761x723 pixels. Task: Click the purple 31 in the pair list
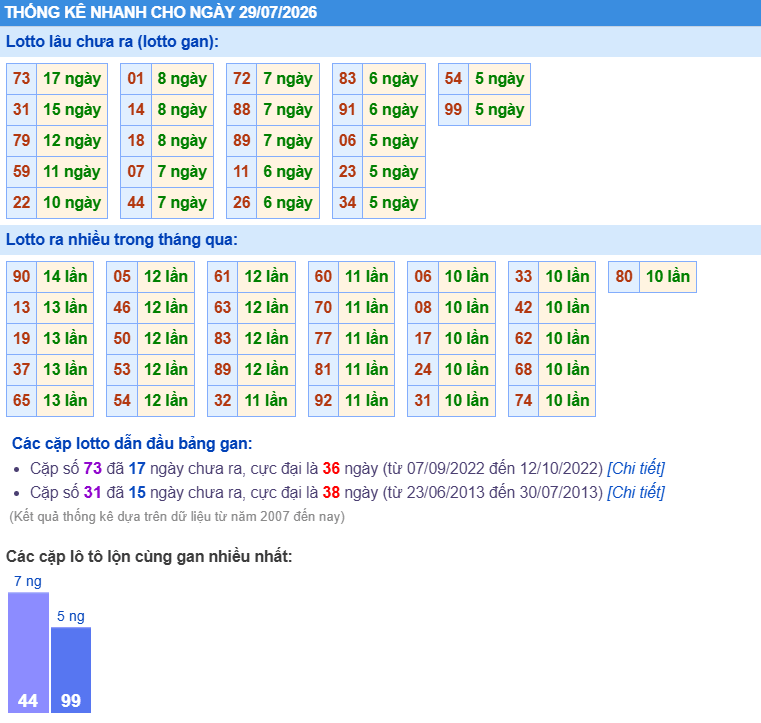92,493
